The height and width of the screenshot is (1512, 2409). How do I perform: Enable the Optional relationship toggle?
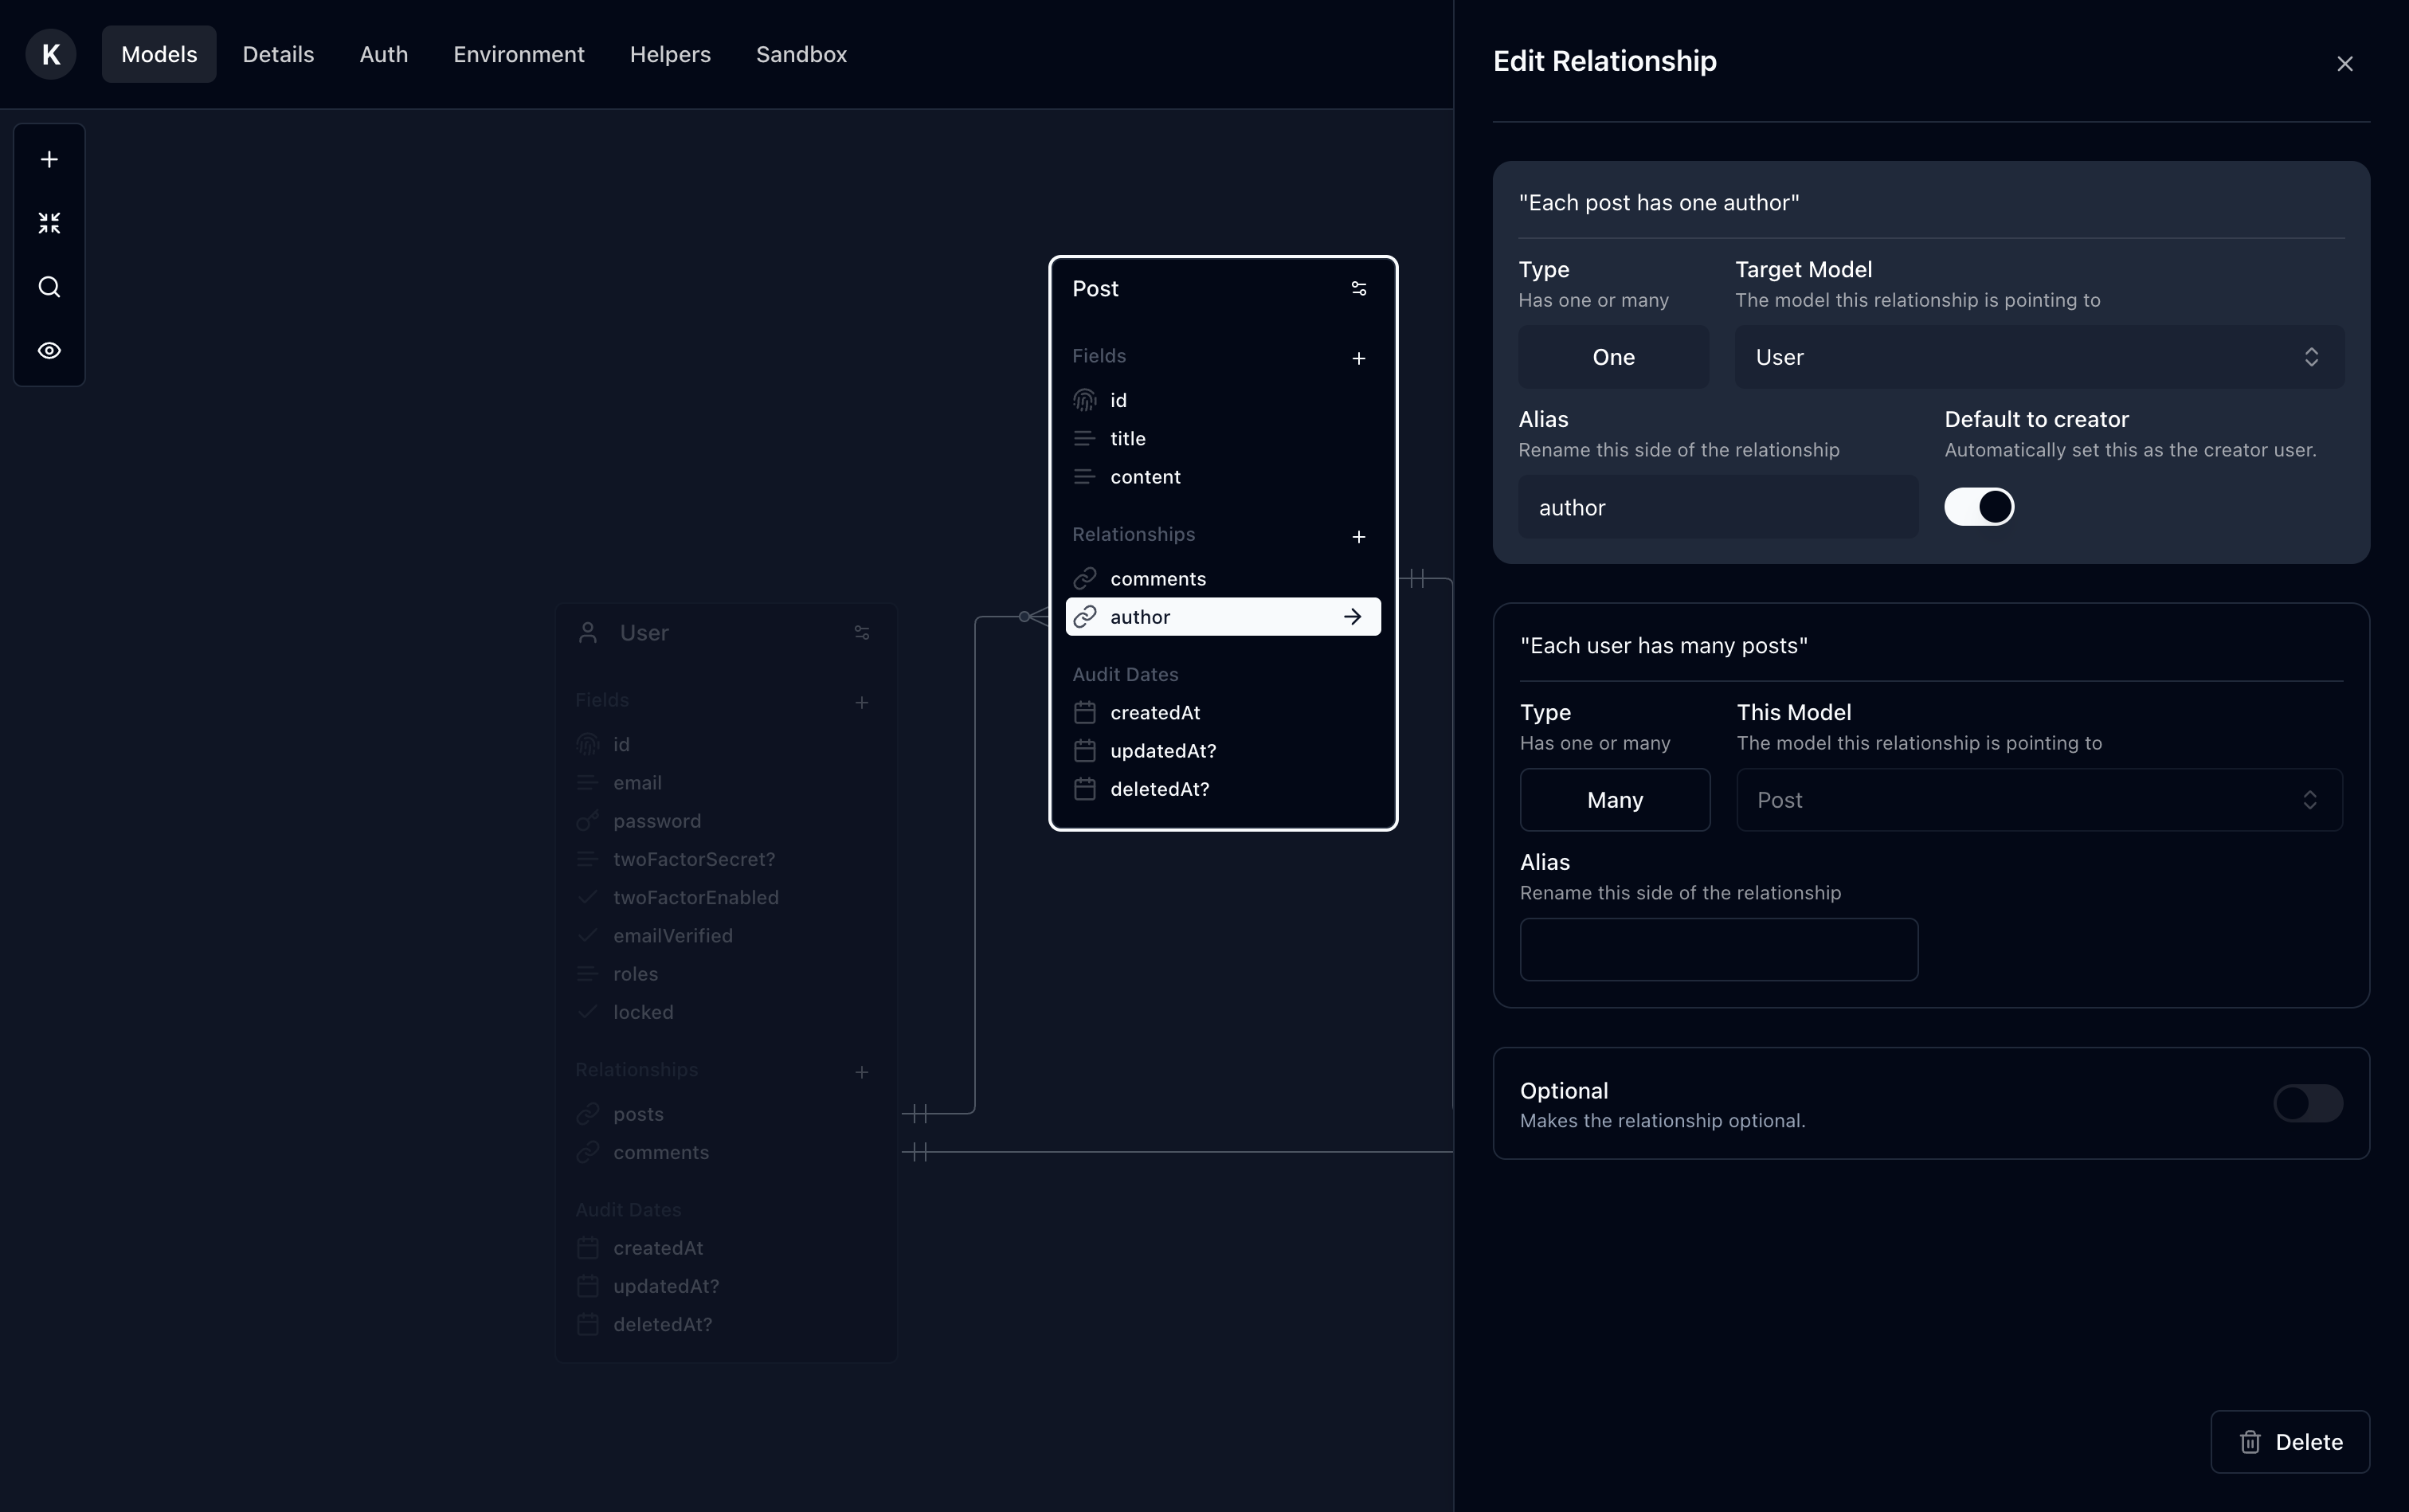(2307, 1103)
